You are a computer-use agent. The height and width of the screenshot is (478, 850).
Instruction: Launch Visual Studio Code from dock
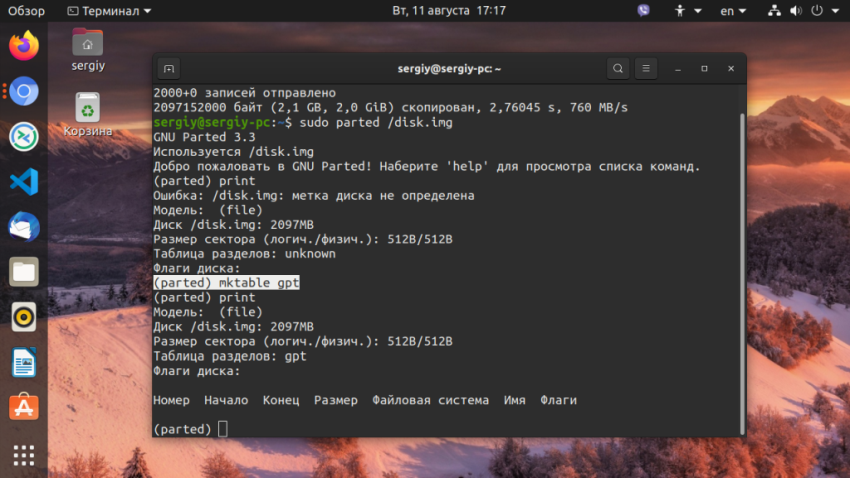click(x=24, y=182)
